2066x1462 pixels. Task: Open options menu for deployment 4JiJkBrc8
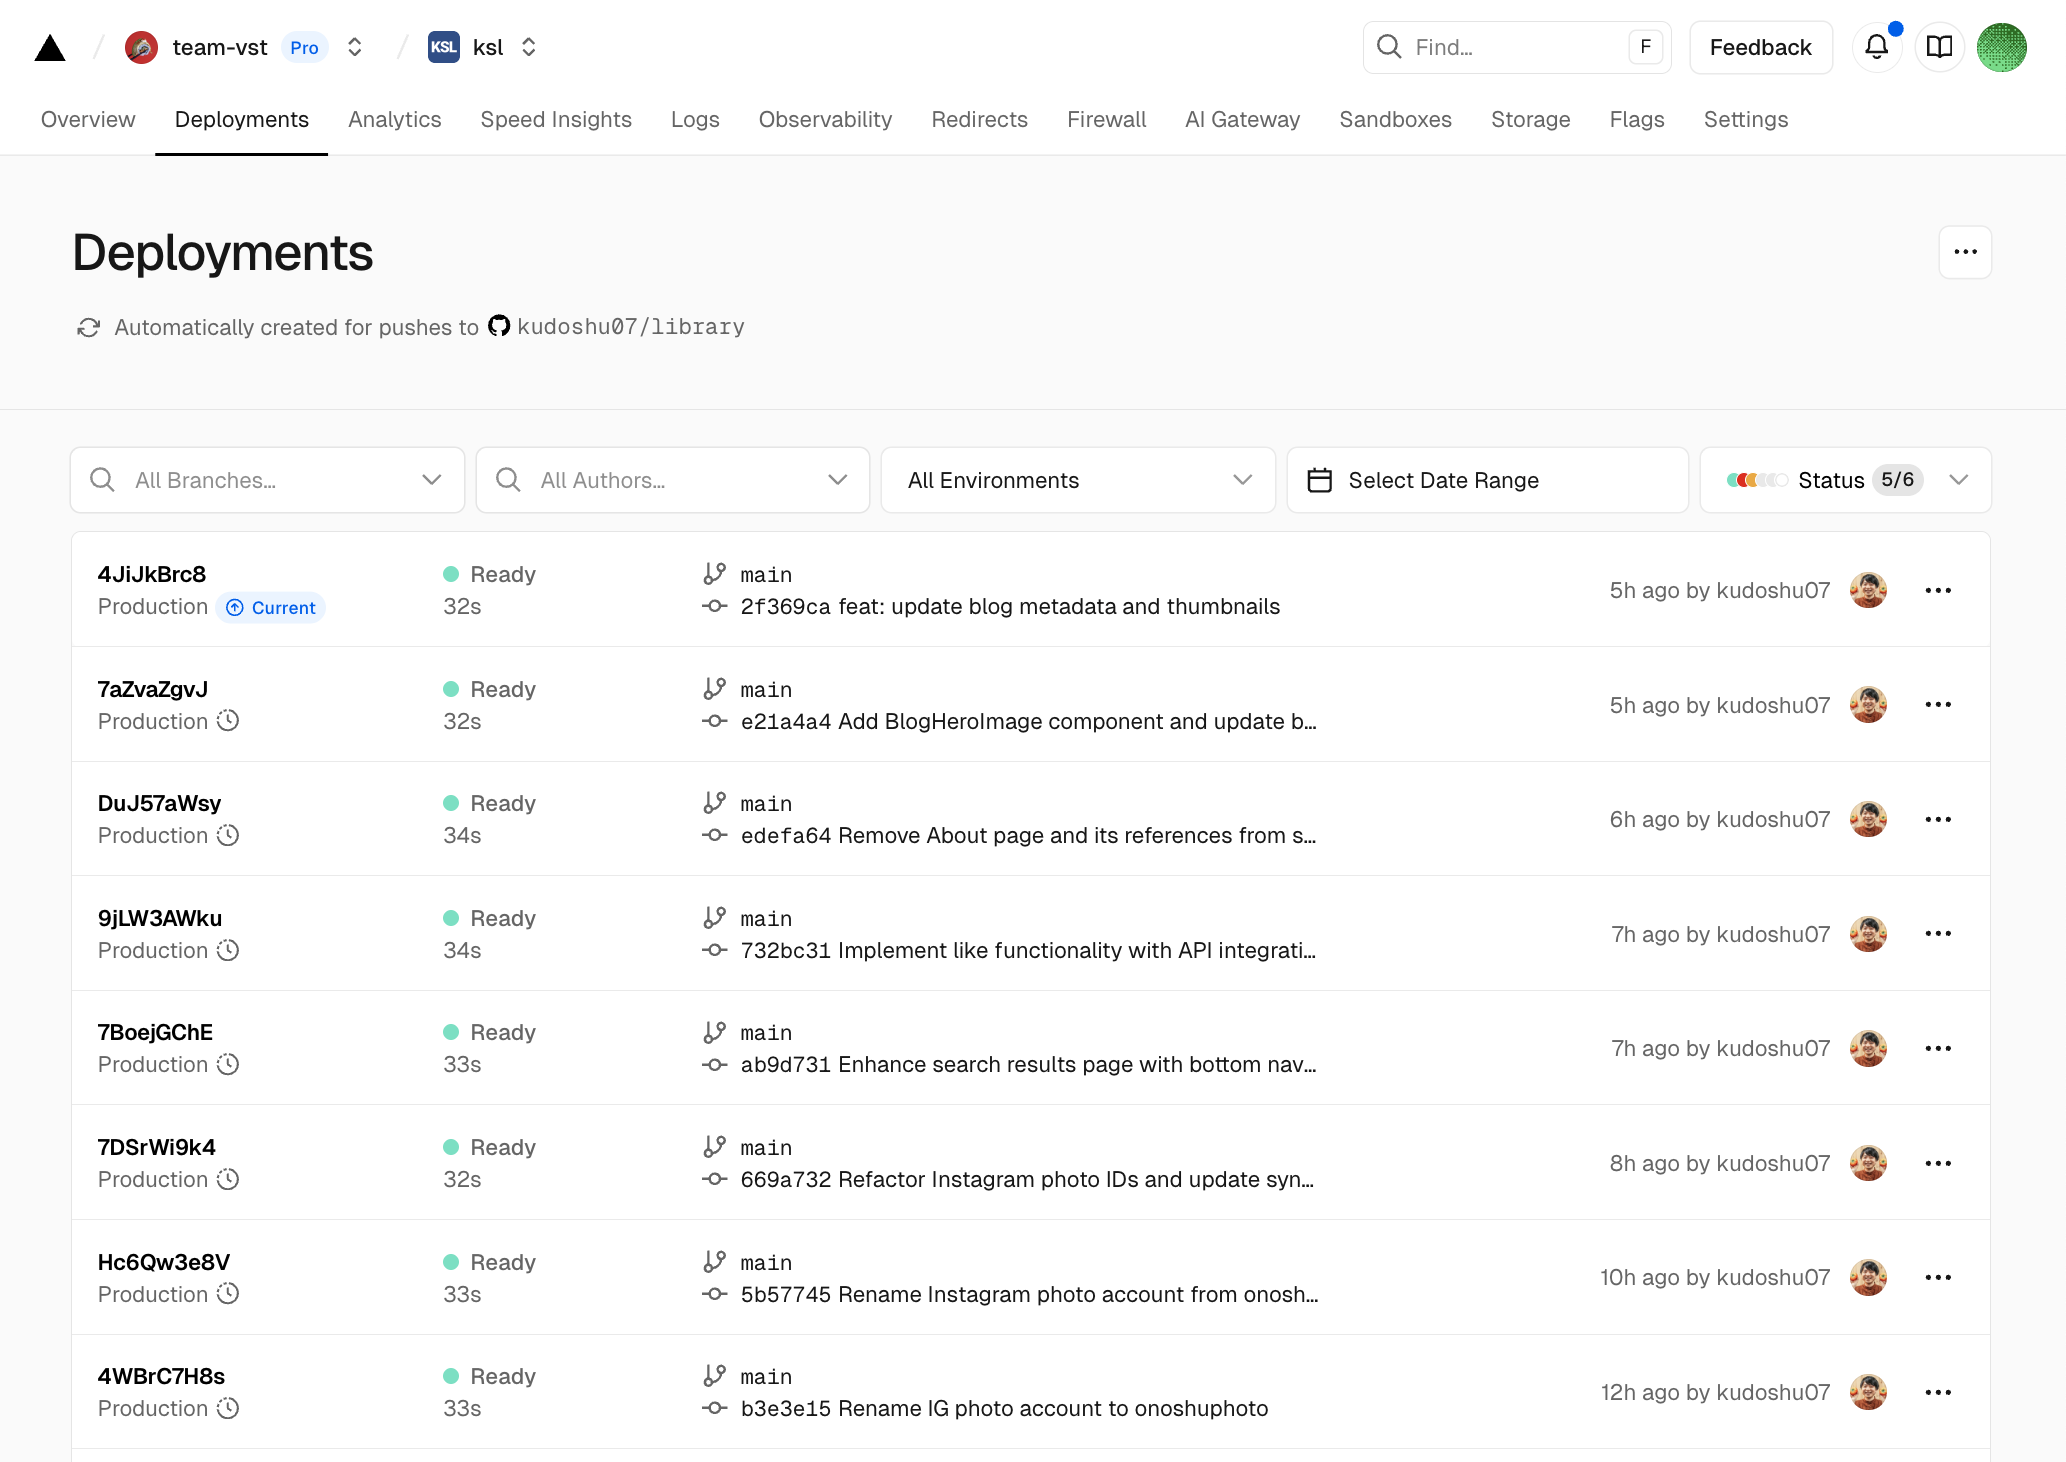point(1937,590)
